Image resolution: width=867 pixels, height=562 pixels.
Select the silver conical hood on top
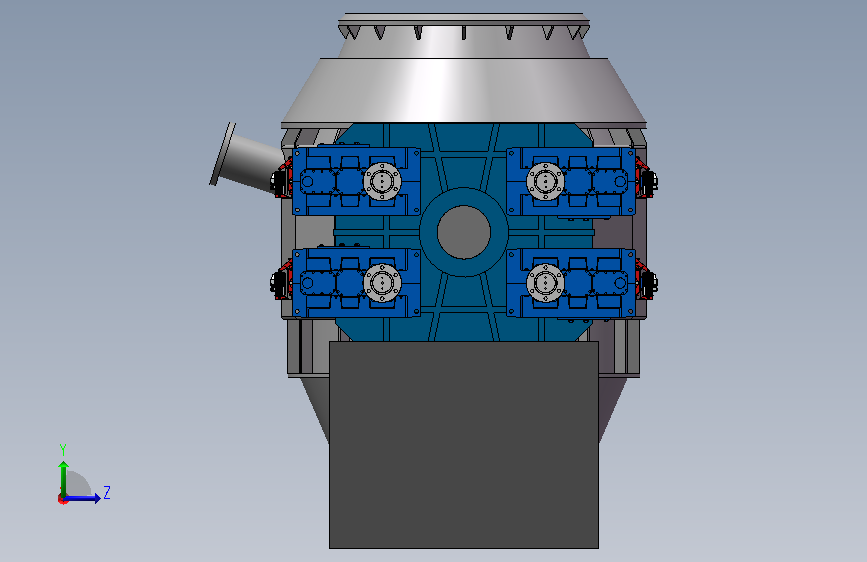463,90
